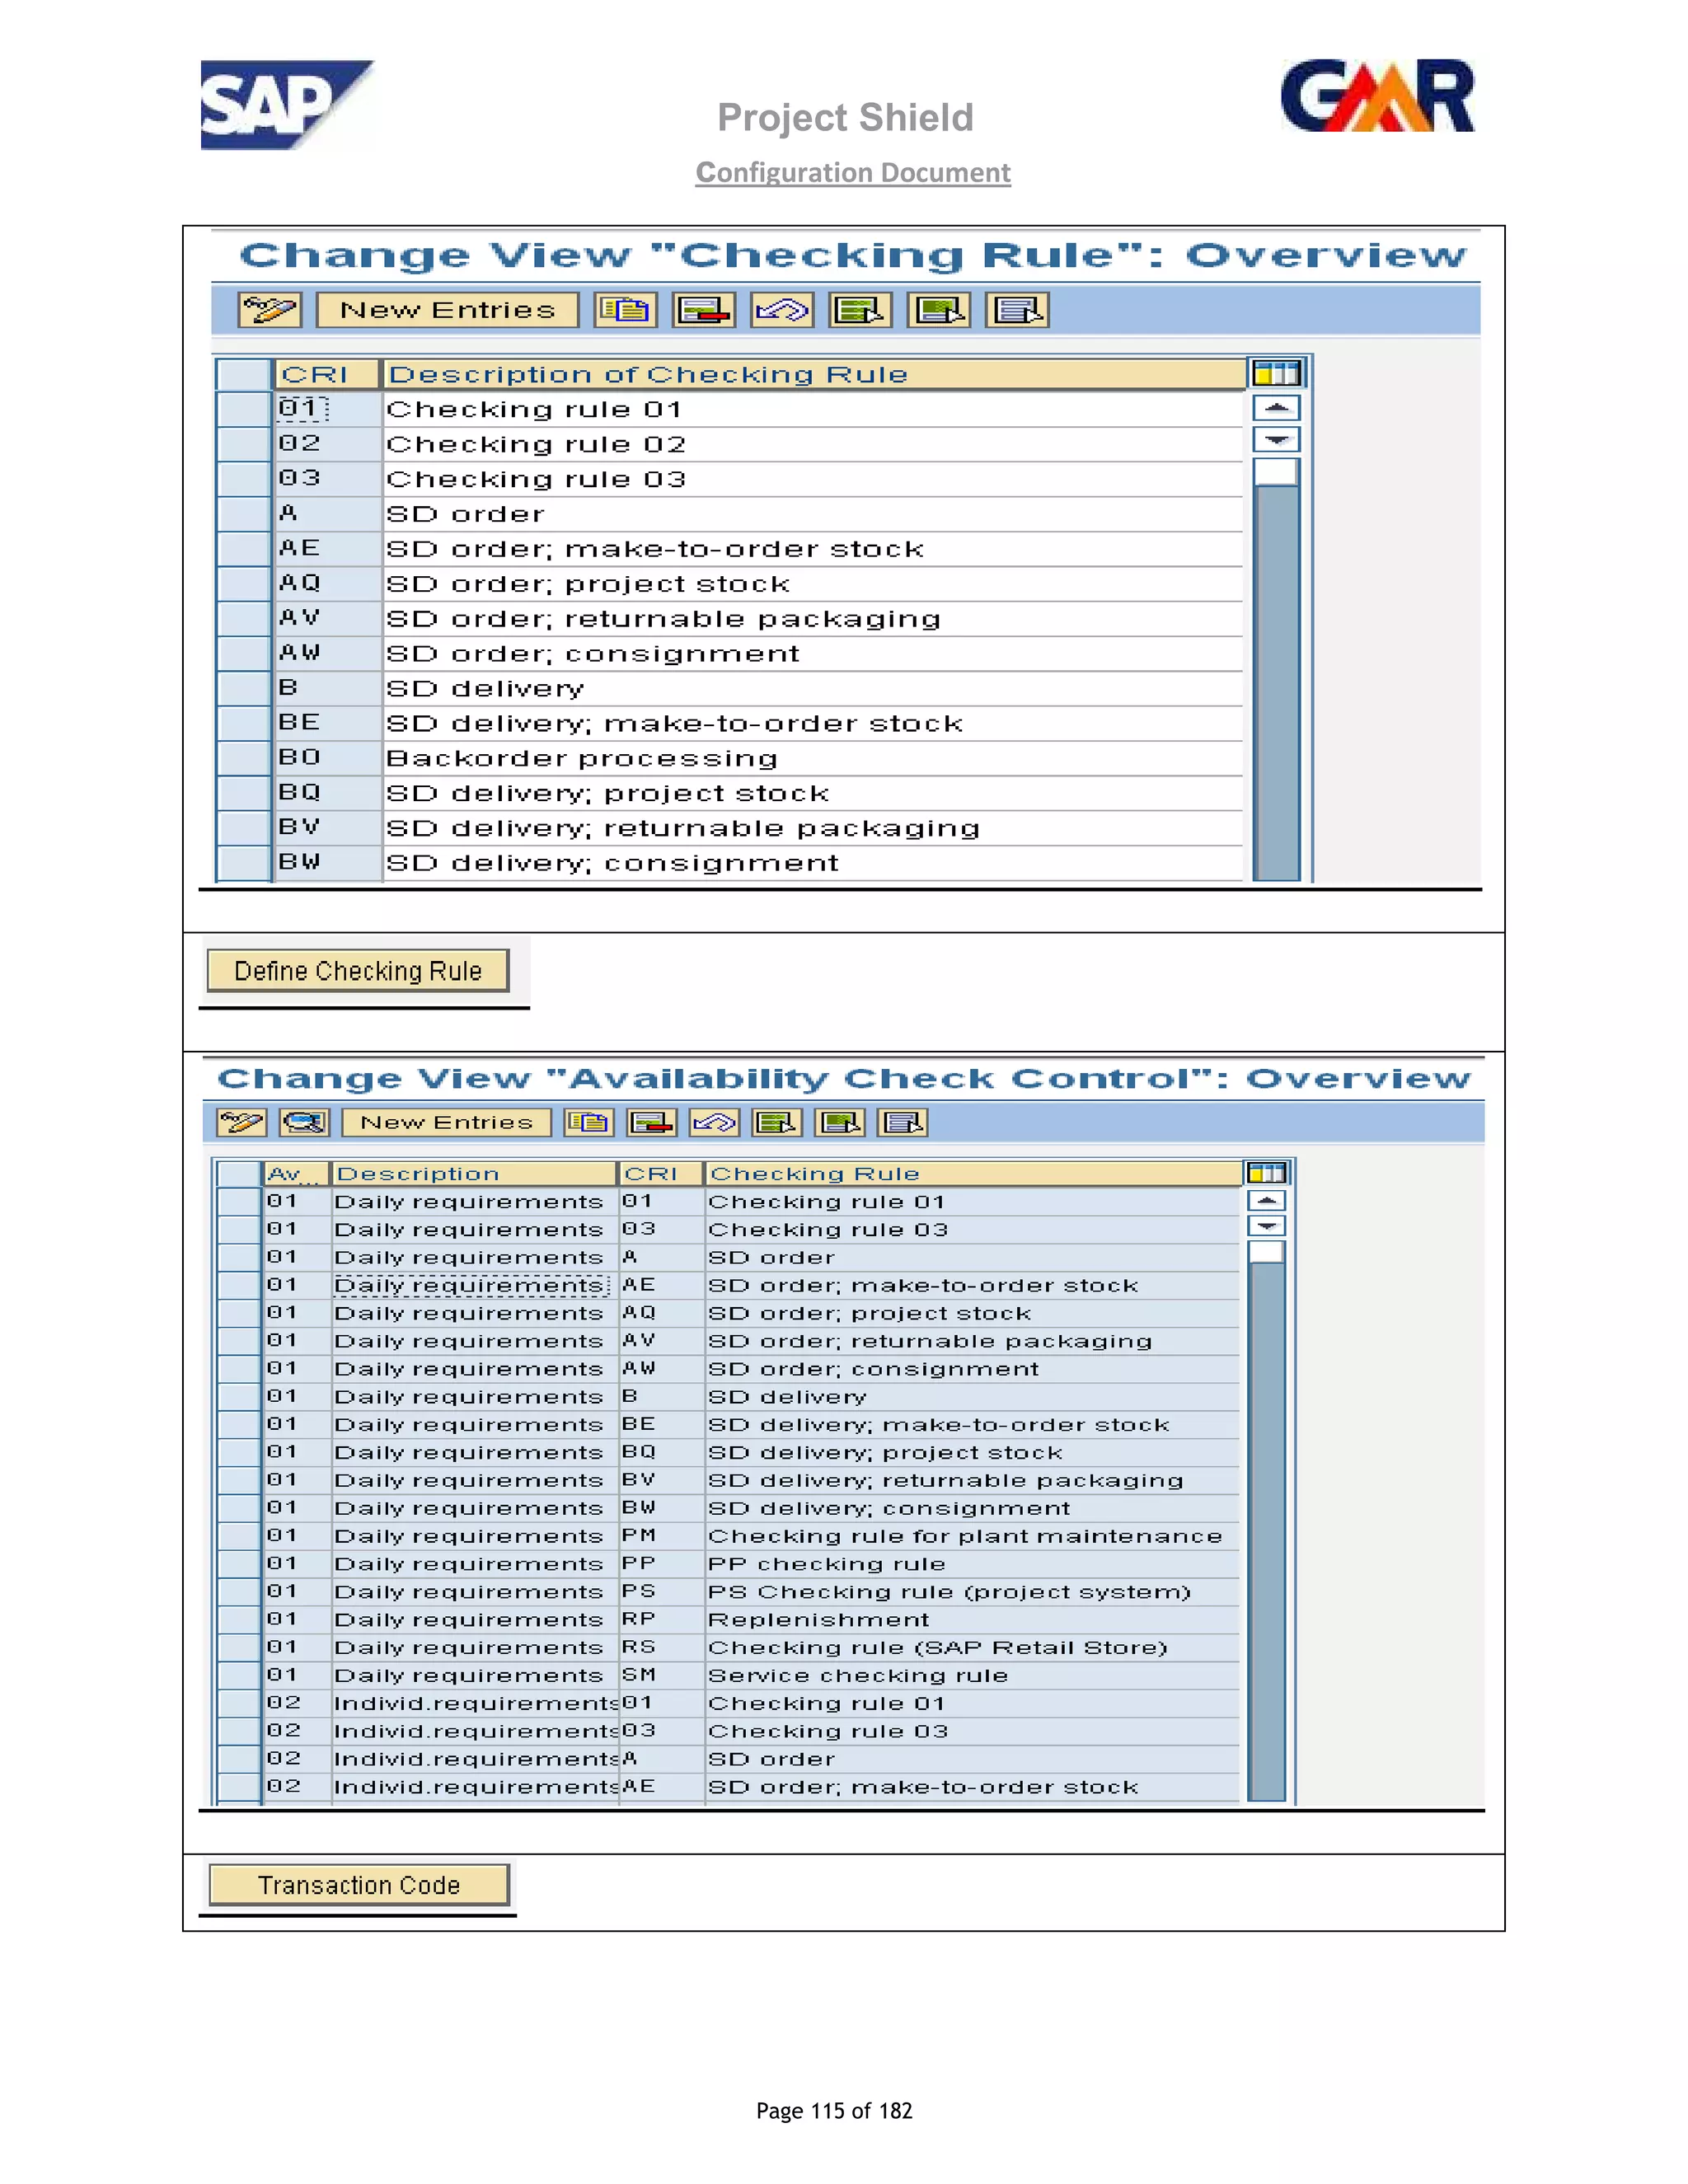Screen dimensions: 1688x2184
Task: Click Select All icon in Checking Rule toolbar
Action: coord(860,310)
